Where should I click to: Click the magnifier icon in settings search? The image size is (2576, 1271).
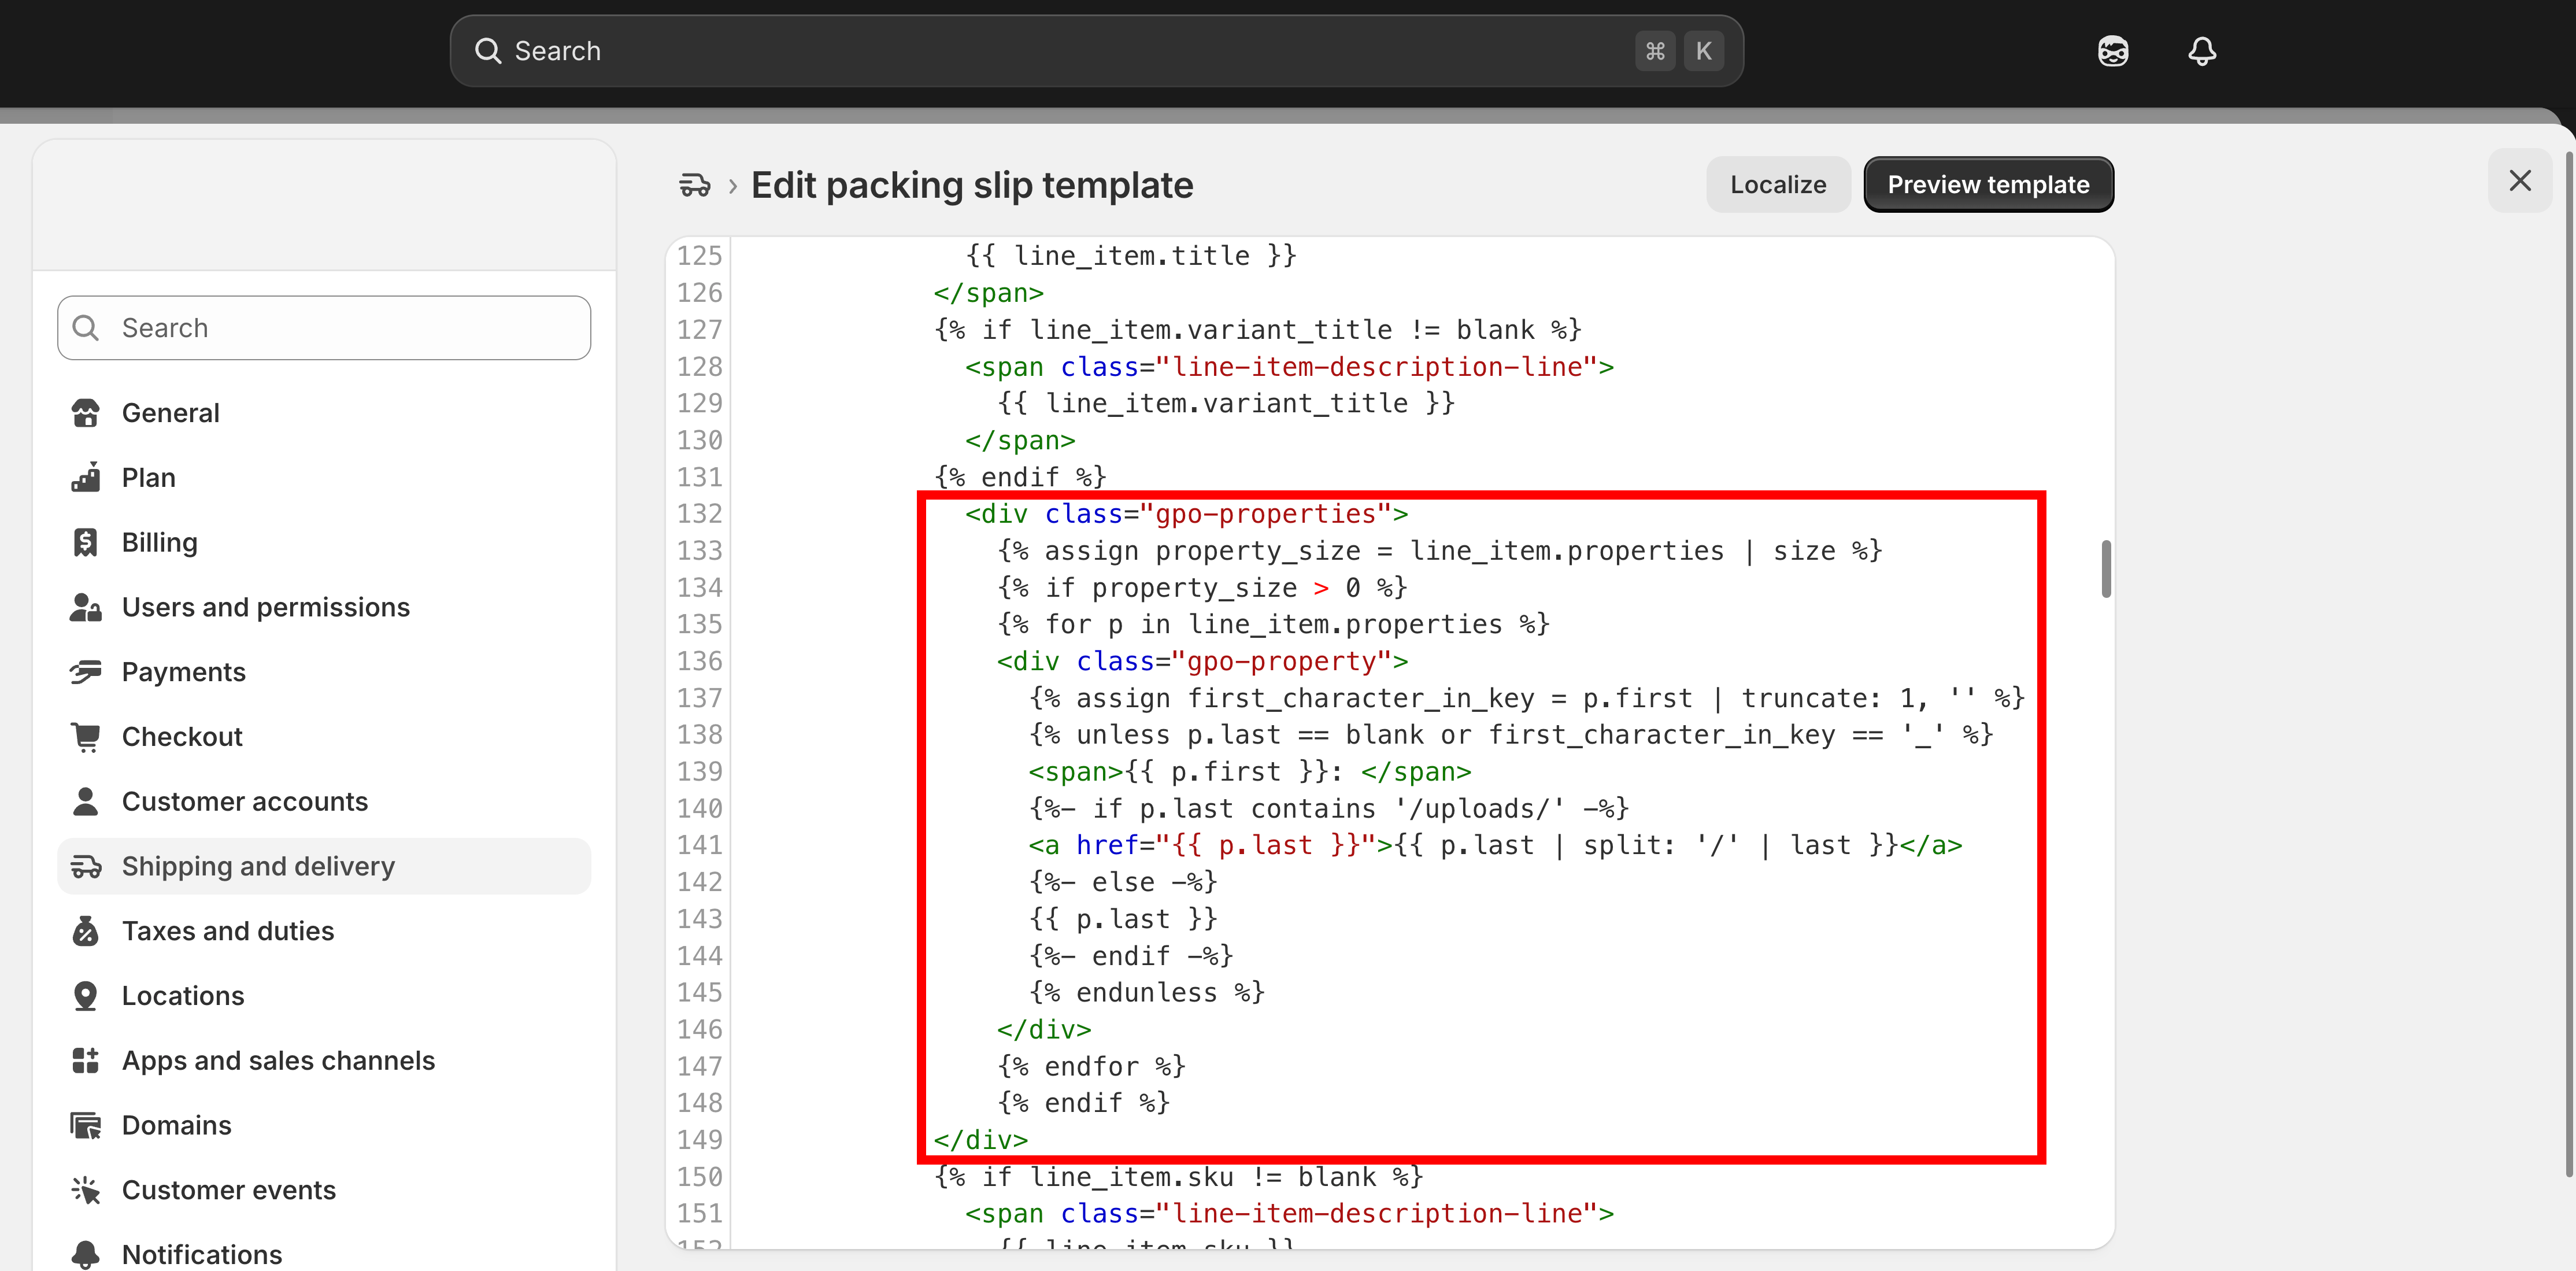(x=86, y=328)
